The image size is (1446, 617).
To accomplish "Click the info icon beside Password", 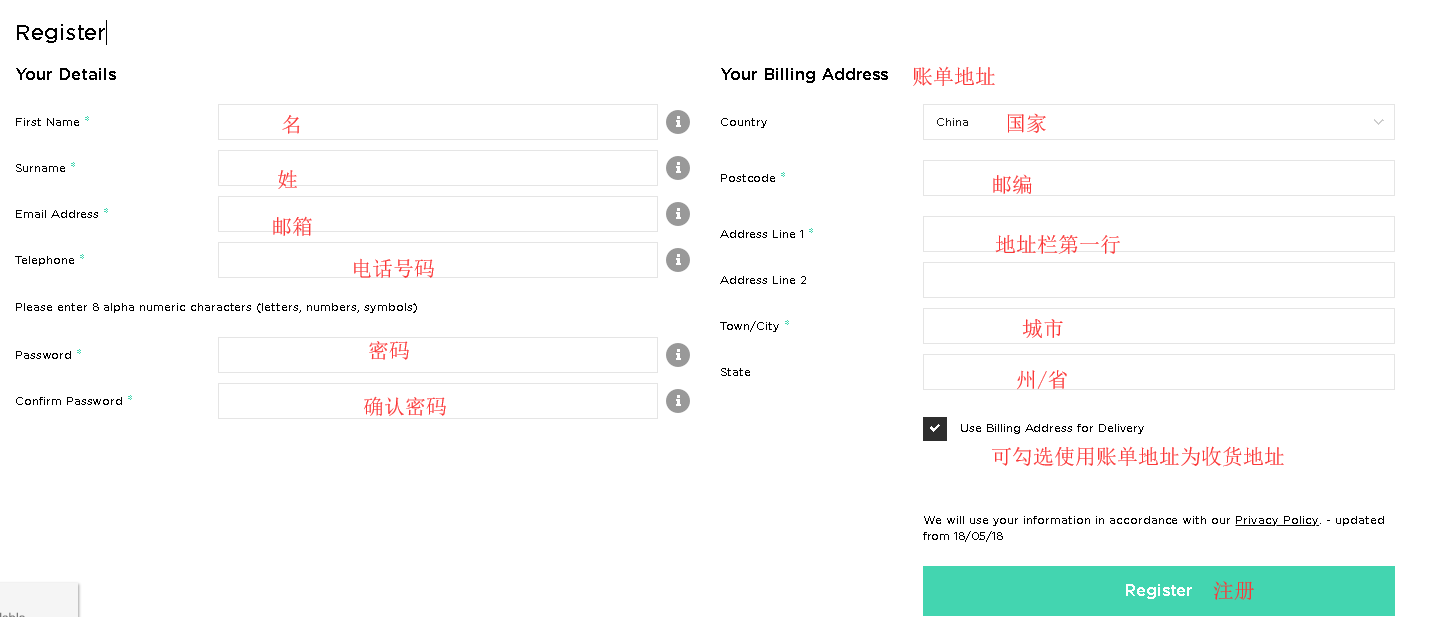I will pyautogui.click(x=678, y=355).
